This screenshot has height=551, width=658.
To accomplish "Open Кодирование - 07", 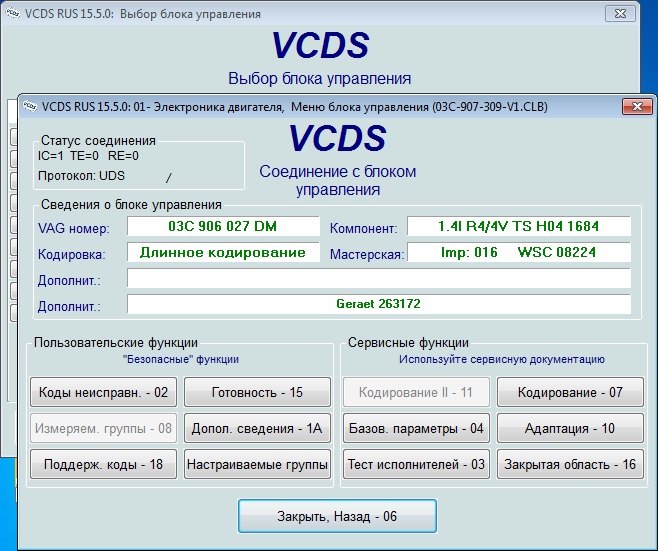I will pyautogui.click(x=570, y=392).
